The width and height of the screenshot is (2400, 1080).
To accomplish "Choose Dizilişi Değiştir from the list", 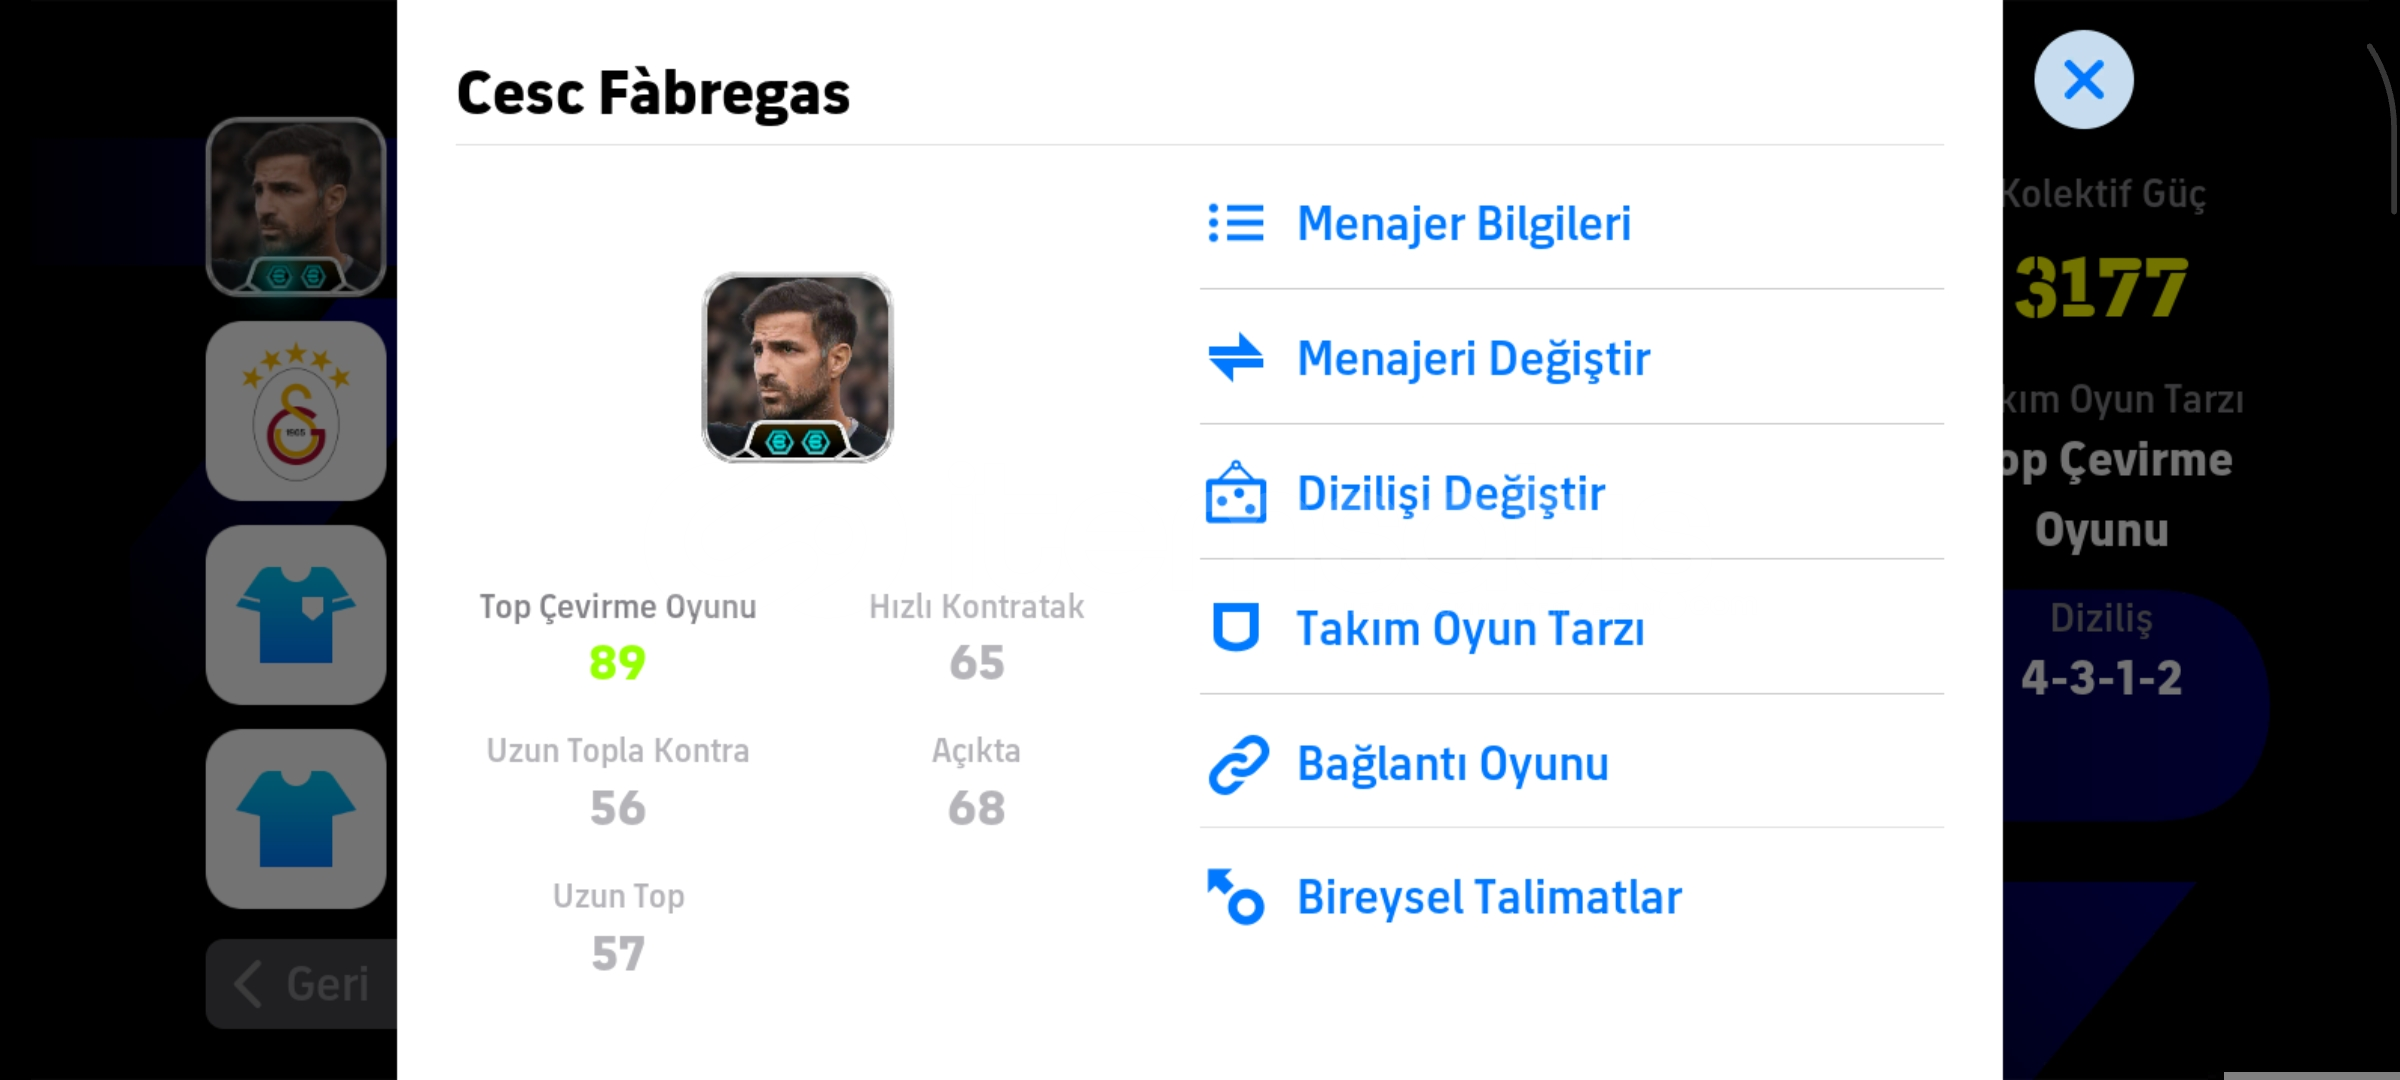I will pyautogui.click(x=1451, y=493).
